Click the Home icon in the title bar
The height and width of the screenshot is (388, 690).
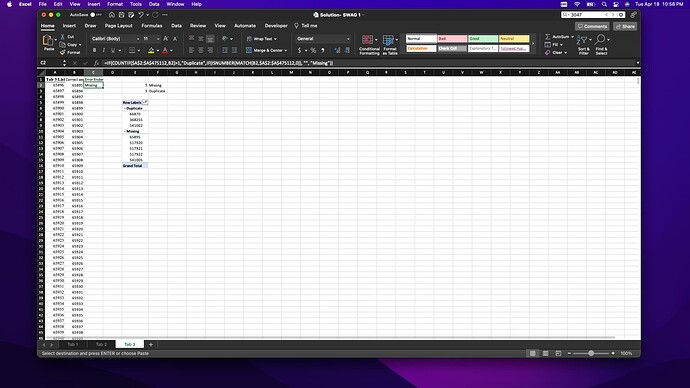click(x=112, y=15)
